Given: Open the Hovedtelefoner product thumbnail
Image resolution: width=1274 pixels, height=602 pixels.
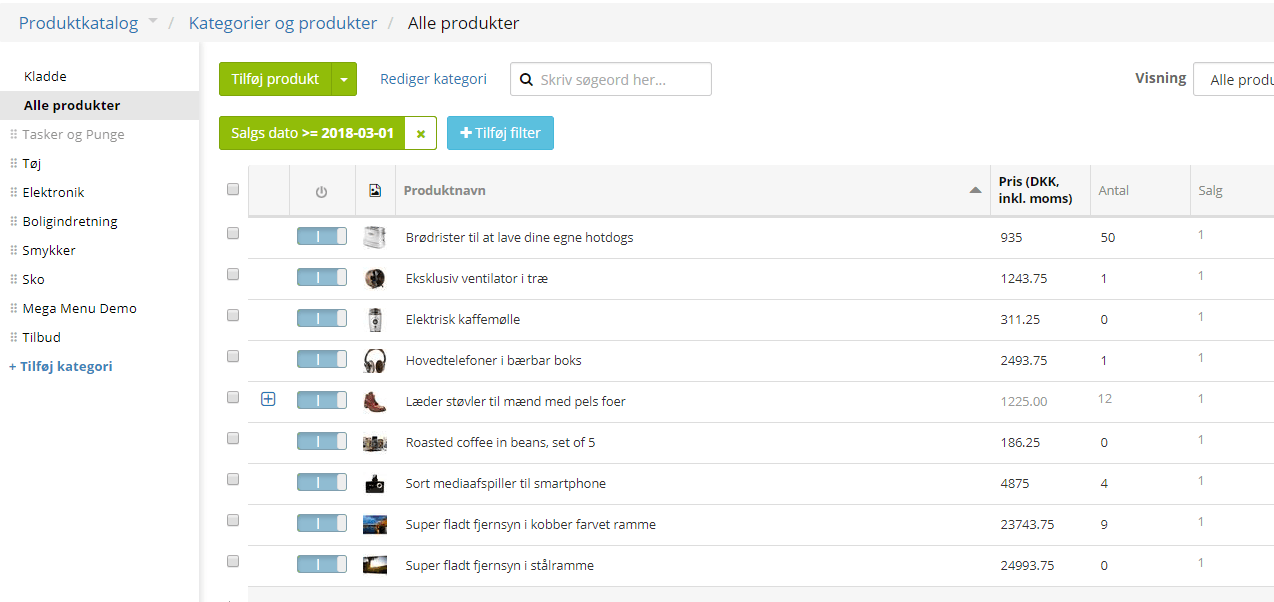Looking at the screenshot, I should point(375,360).
